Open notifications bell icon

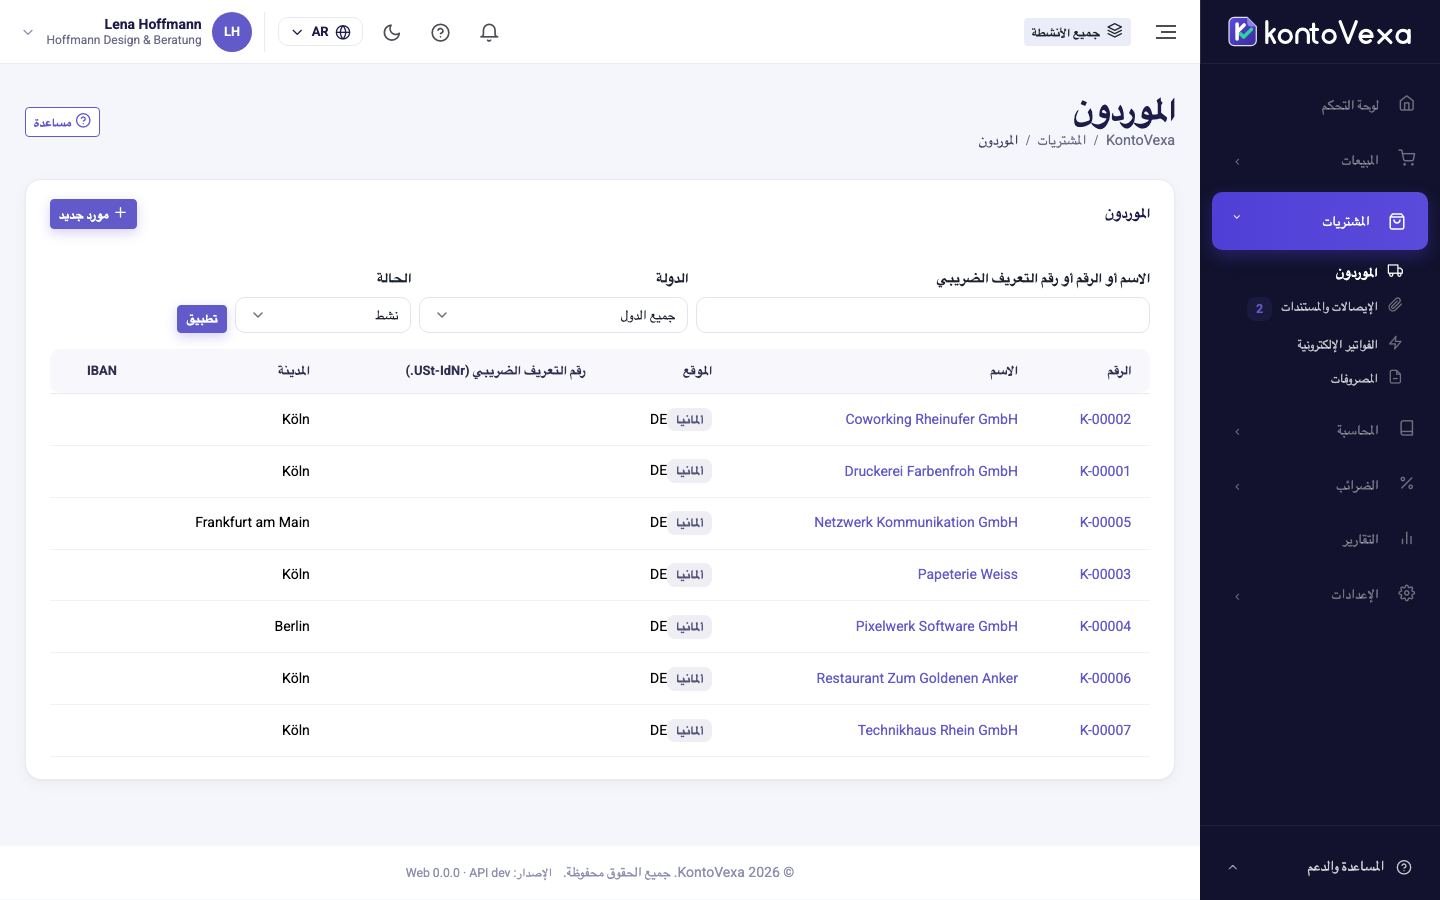coord(489,32)
